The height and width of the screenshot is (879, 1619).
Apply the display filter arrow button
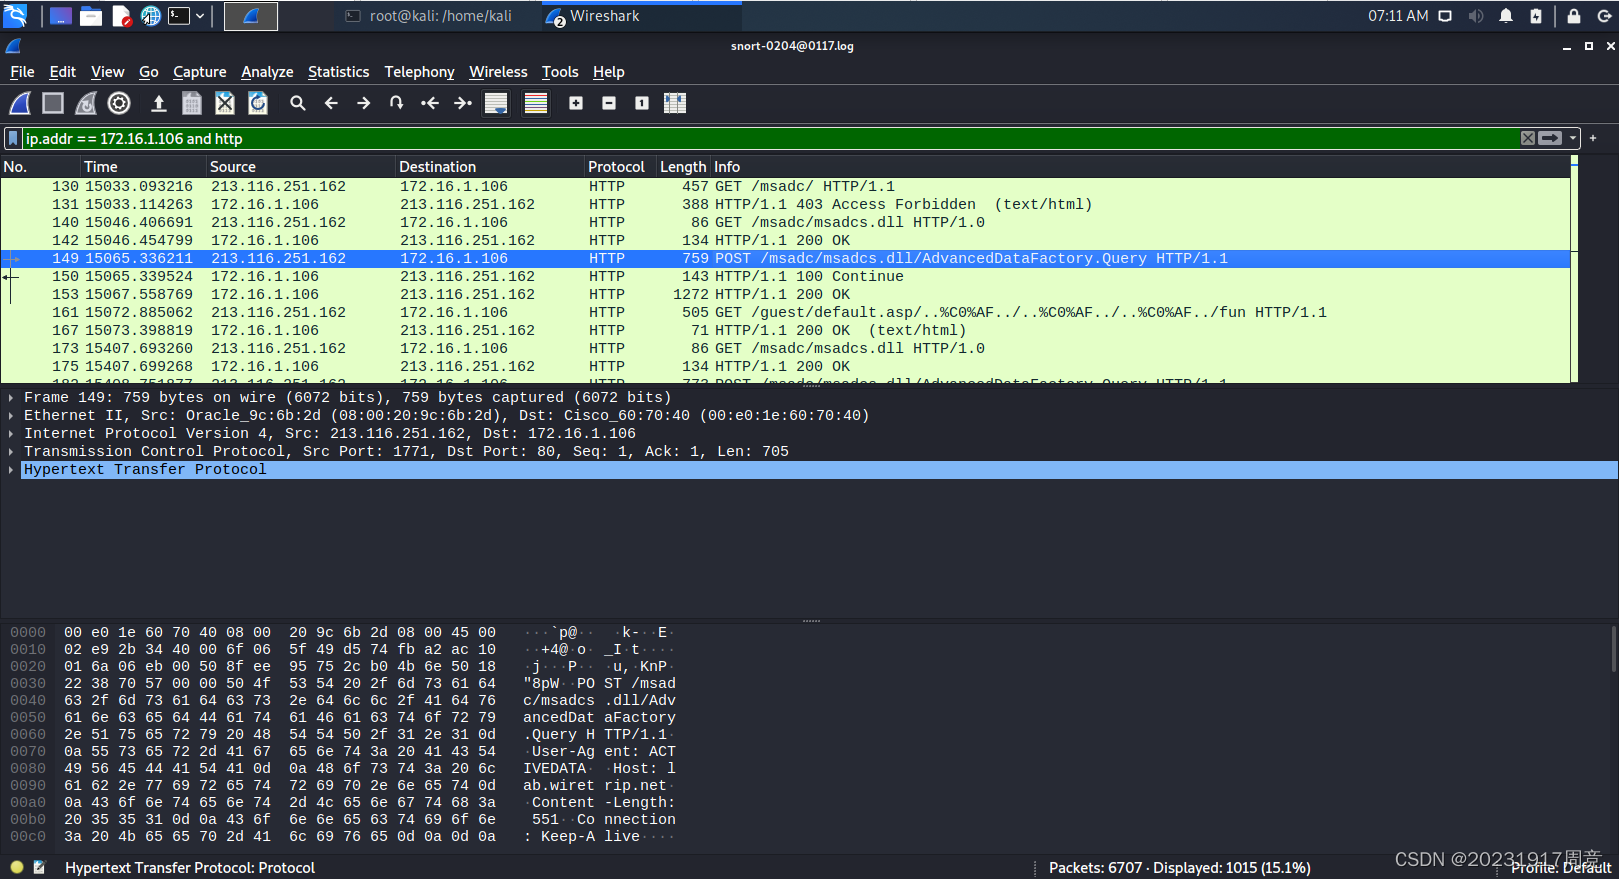pyautogui.click(x=1550, y=138)
